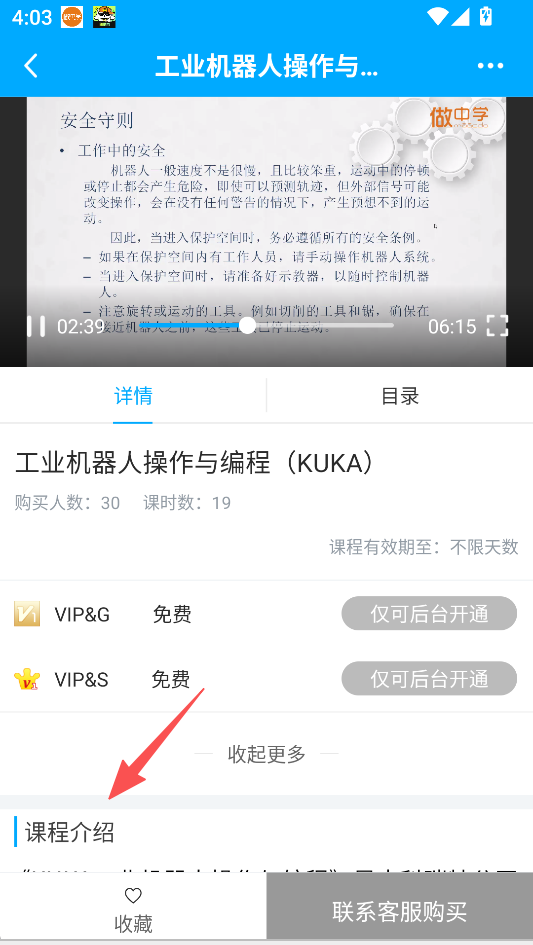Click the crown VIP&S badge icon
Image resolution: width=533 pixels, height=945 pixels.
pos(27,679)
